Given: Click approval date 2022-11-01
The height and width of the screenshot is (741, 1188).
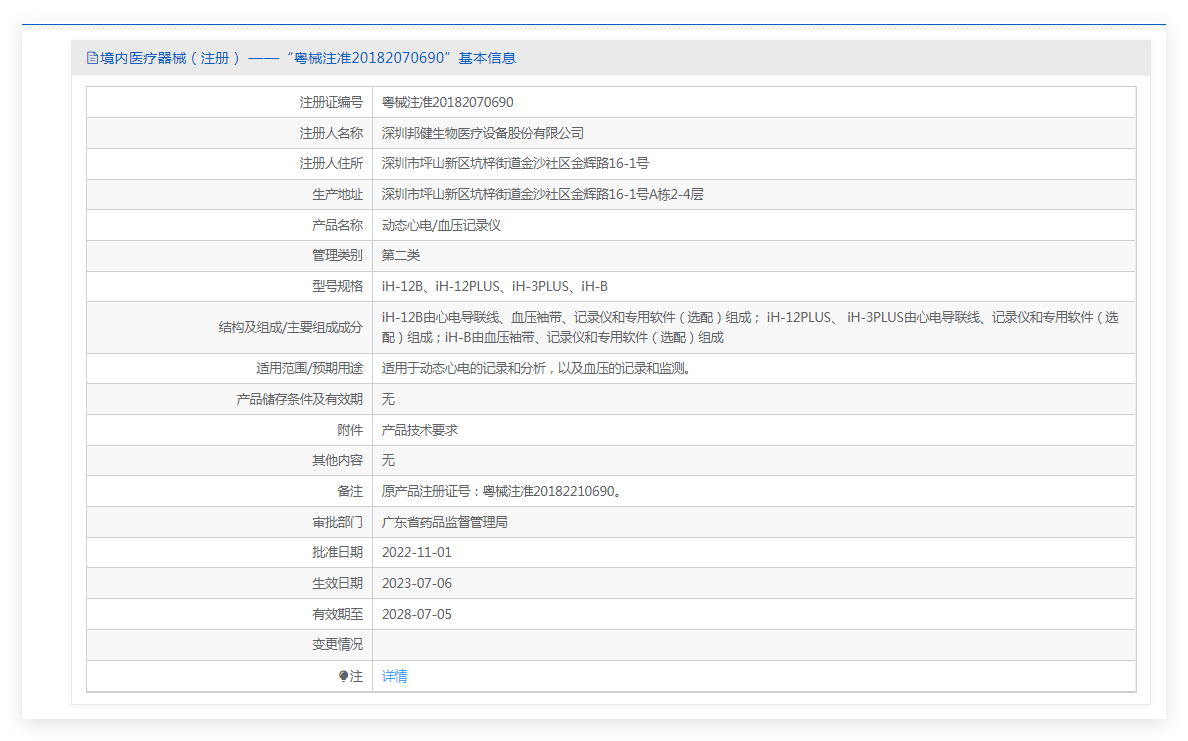Looking at the screenshot, I should [x=417, y=553].
